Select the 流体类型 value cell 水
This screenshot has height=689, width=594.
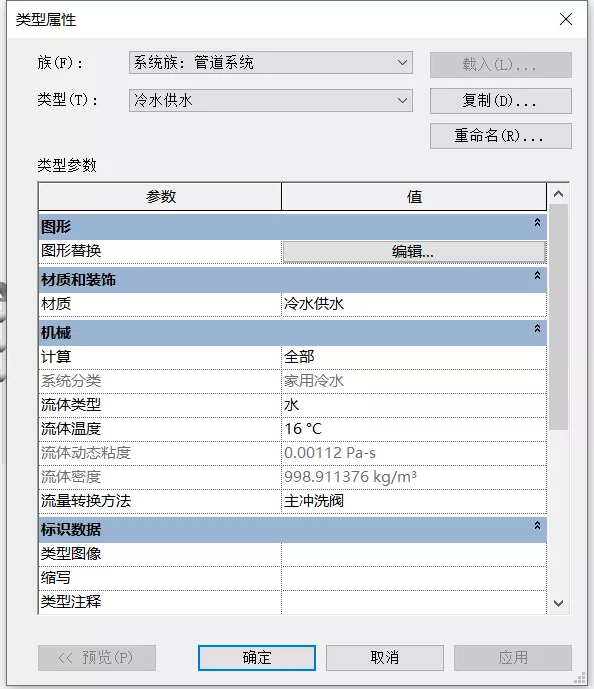click(x=414, y=405)
